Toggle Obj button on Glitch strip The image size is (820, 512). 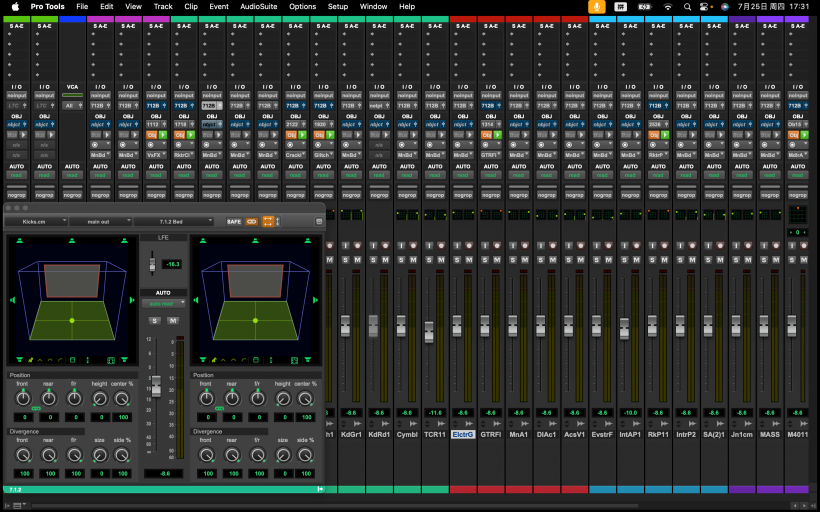tap(319, 135)
